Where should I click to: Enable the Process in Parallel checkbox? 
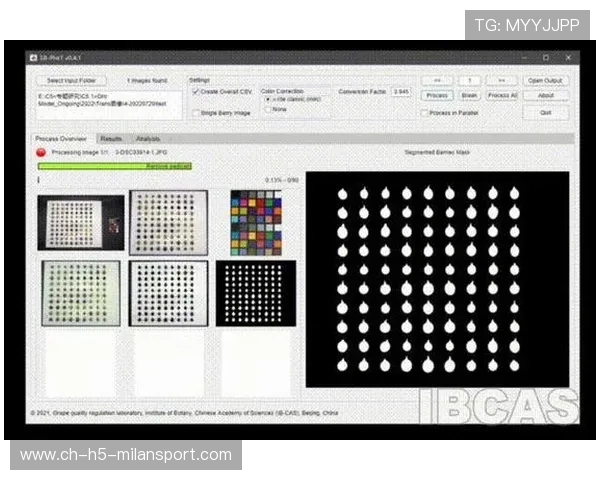tap(424, 113)
